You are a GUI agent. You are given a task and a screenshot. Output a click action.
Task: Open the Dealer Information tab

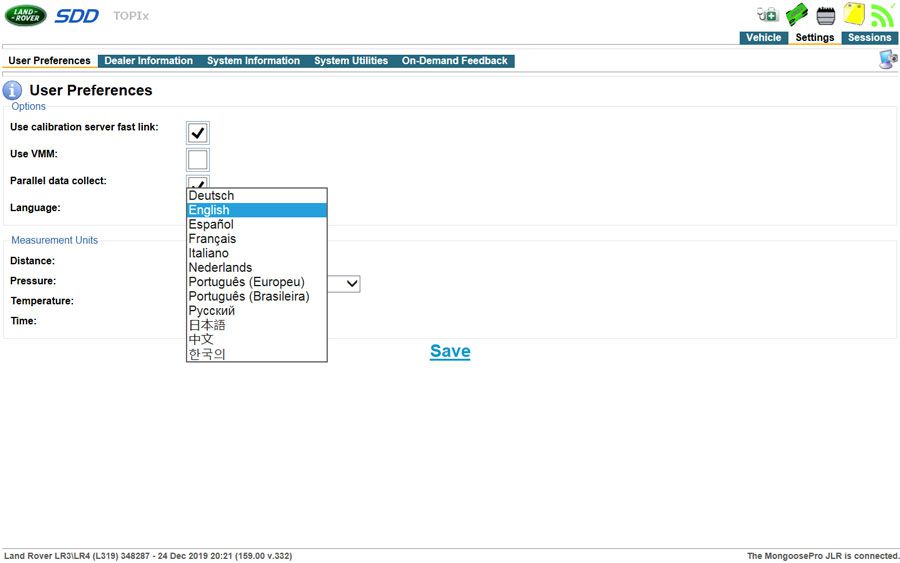point(149,61)
